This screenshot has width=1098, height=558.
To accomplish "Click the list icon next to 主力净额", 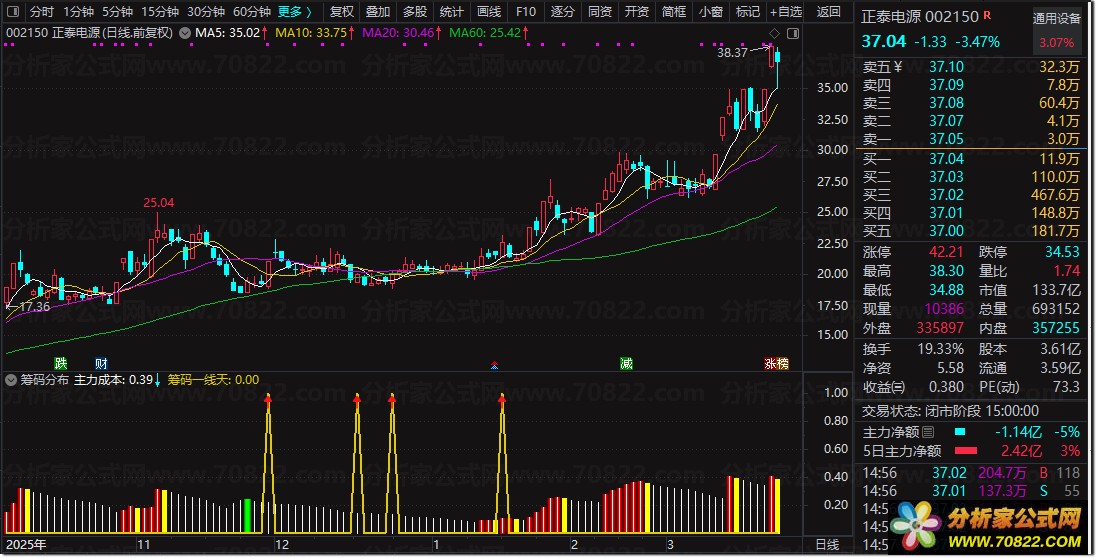I will pyautogui.click(x=928, y=432).
